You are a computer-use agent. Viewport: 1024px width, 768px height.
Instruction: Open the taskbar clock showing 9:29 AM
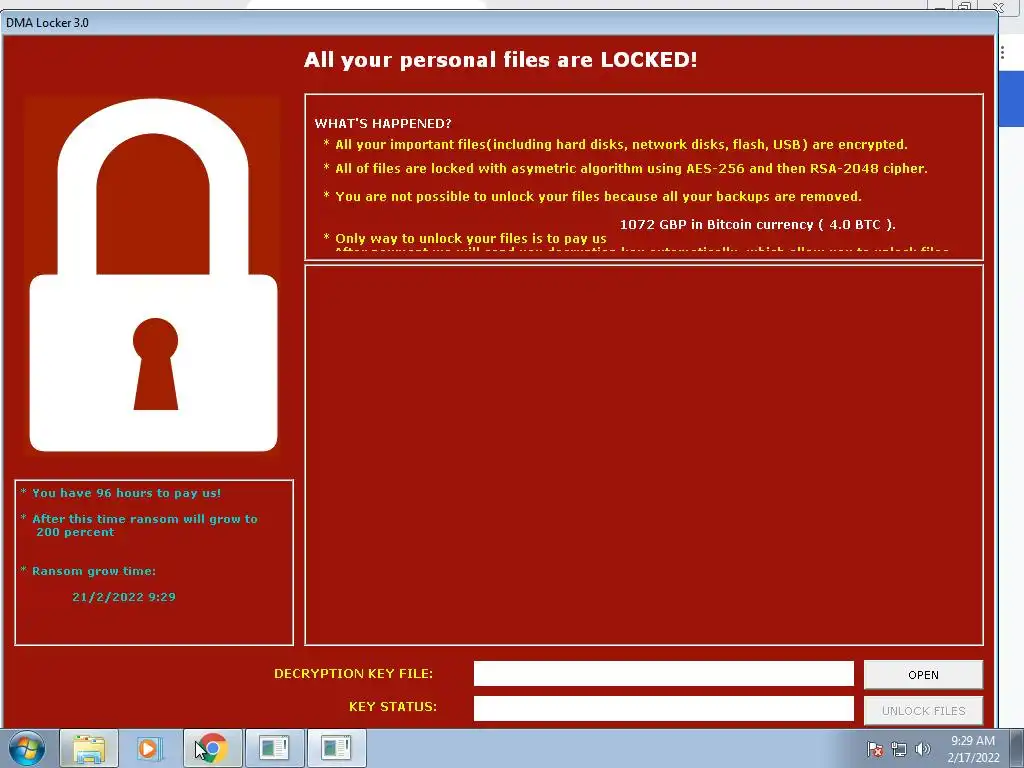click(x=973, y=749)
